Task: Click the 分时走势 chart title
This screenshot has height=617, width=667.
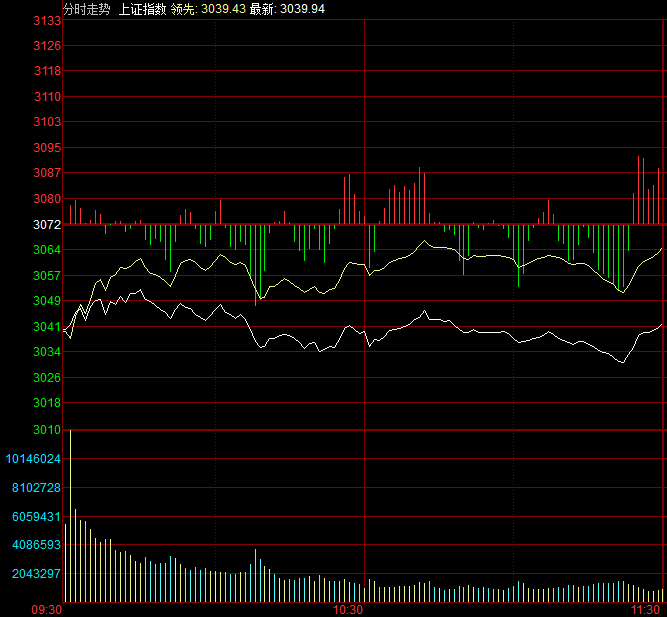Action: coord(86,9)
